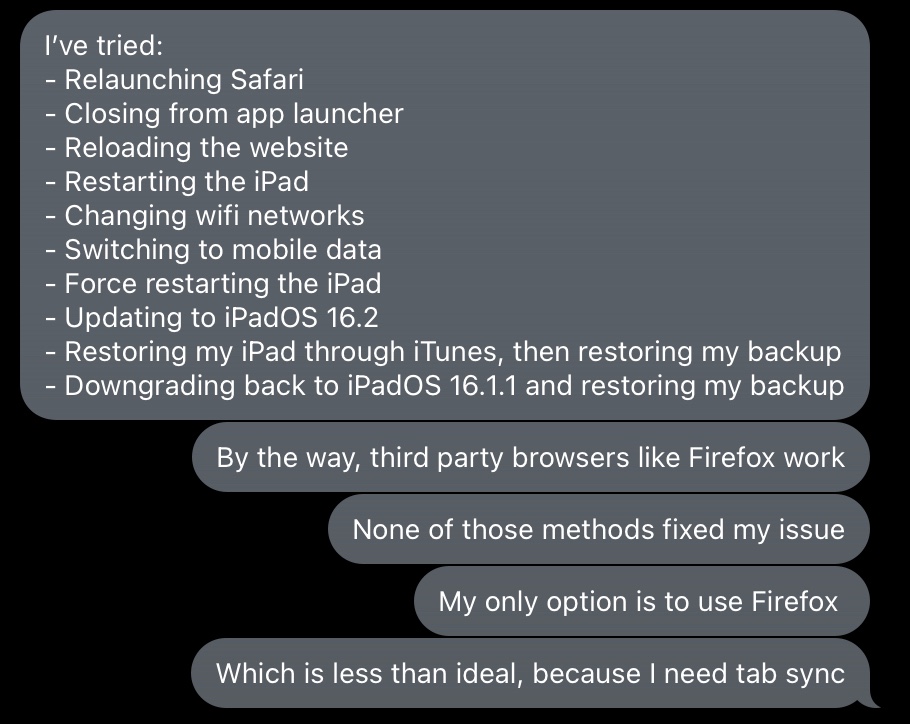Click the word "Safari" in first list item
Image resolution: width=910 pixels, height=724 pixels.
tap(267, 79)
